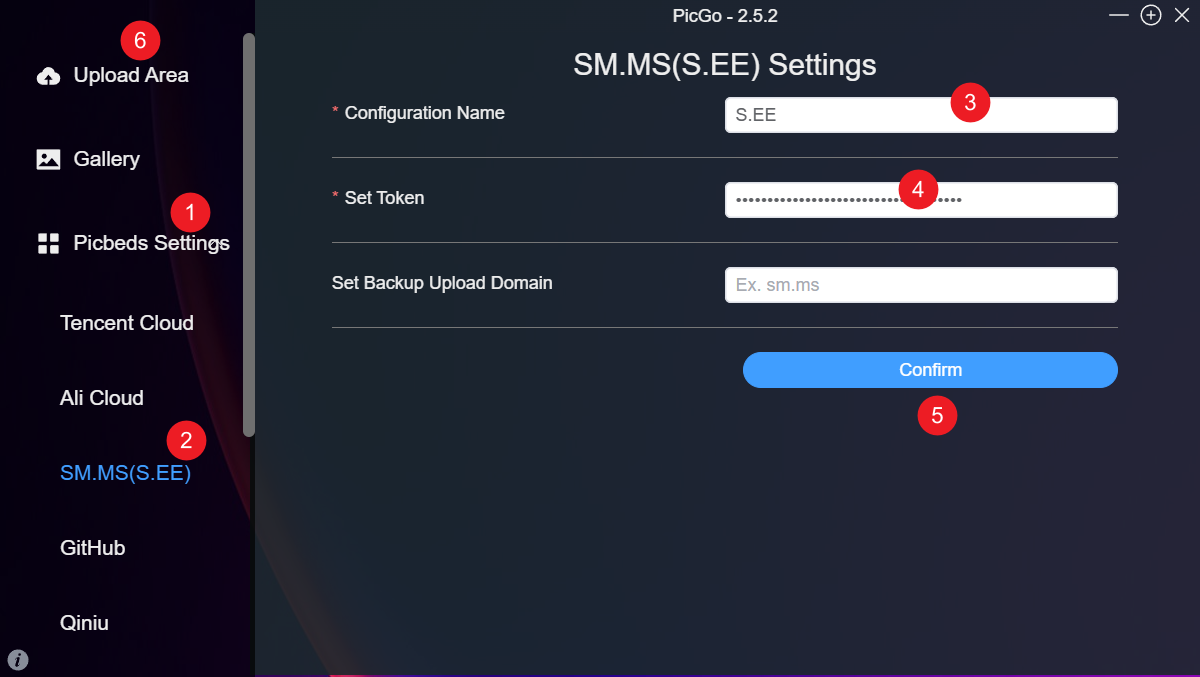Click the Picbeds Settings grid icon

[x=47, y=242]
